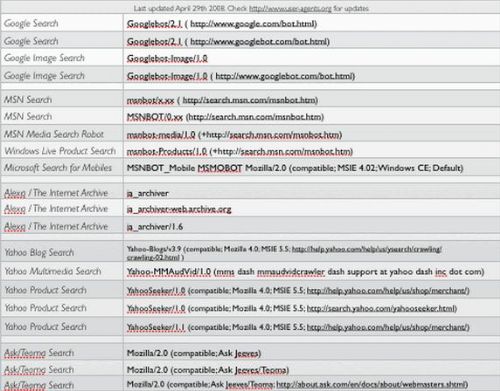Open merchant help link in YahooSeeker/1.1 row
This screenshot has height=391, width=500.
[387, 327]
